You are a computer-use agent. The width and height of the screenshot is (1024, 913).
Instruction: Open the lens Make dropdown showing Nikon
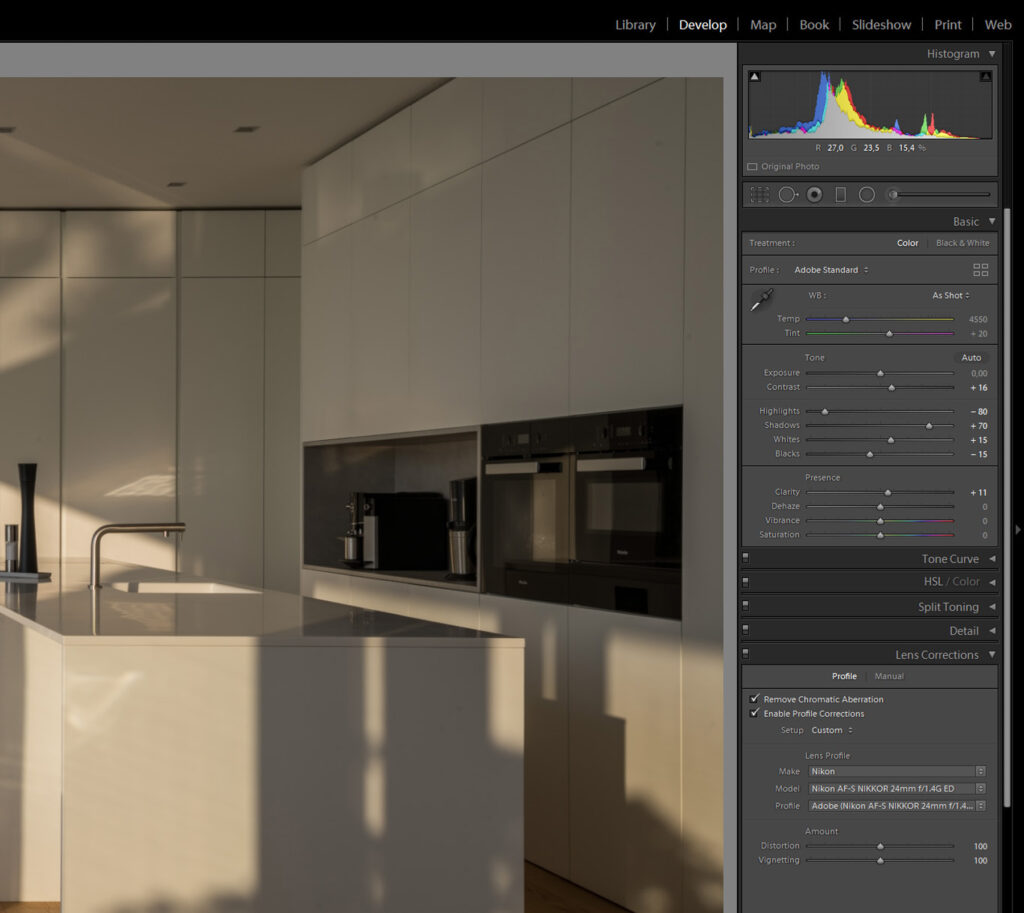(x=891, y=771)
